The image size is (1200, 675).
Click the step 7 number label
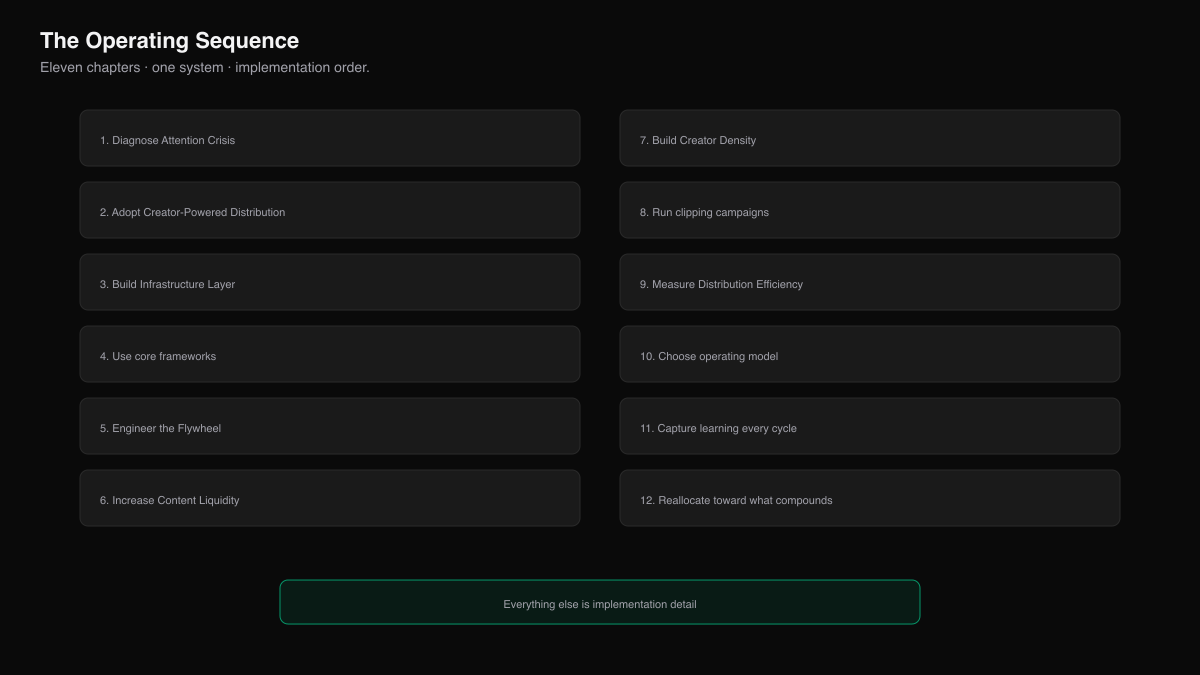tap(644, 140)
